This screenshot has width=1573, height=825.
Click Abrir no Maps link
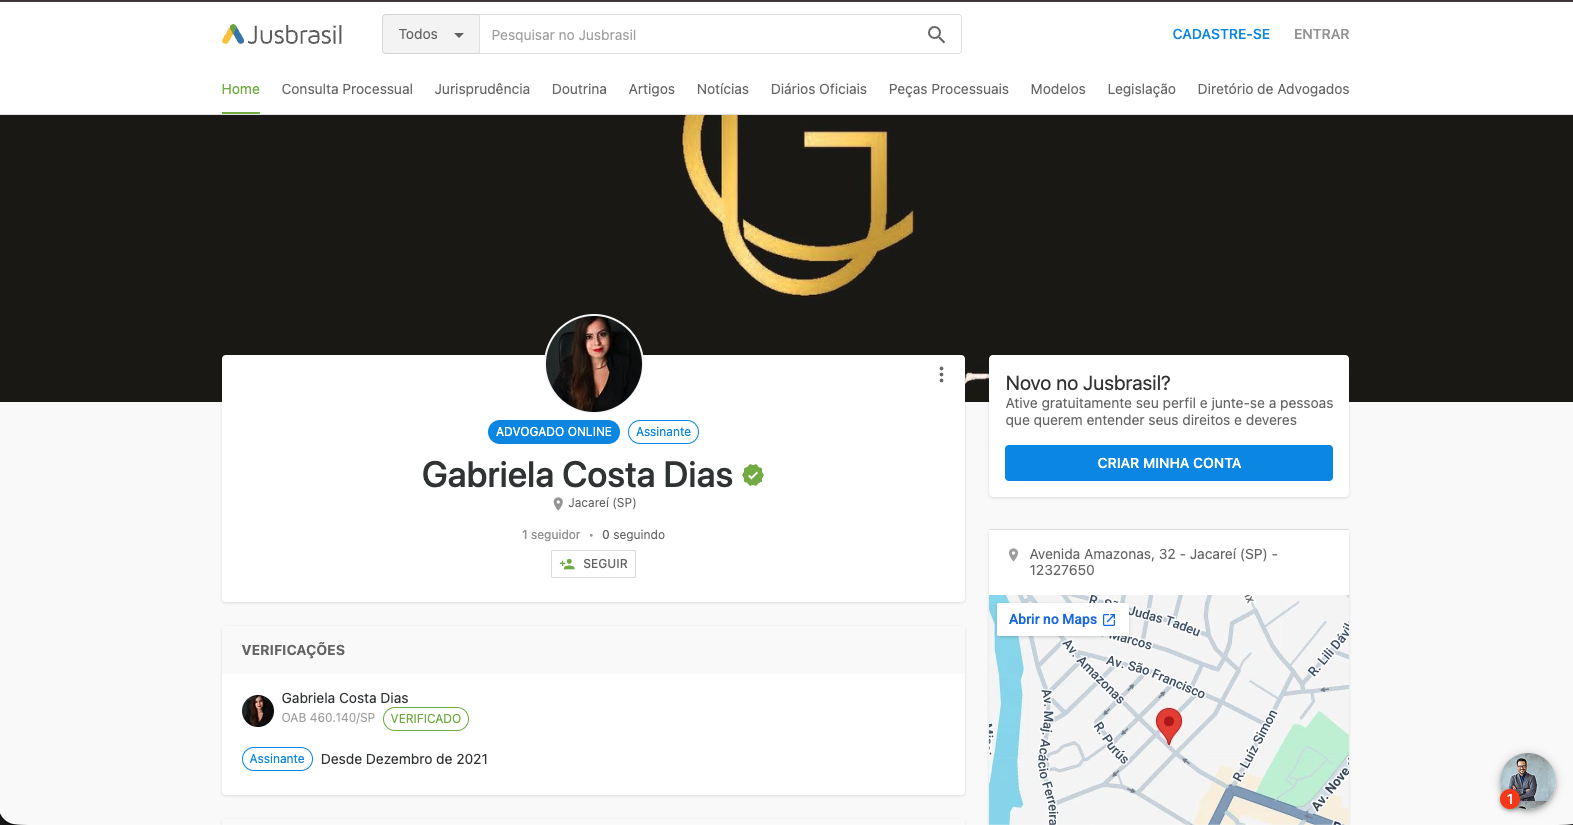pyautogui.click(x=1062, y=620)
